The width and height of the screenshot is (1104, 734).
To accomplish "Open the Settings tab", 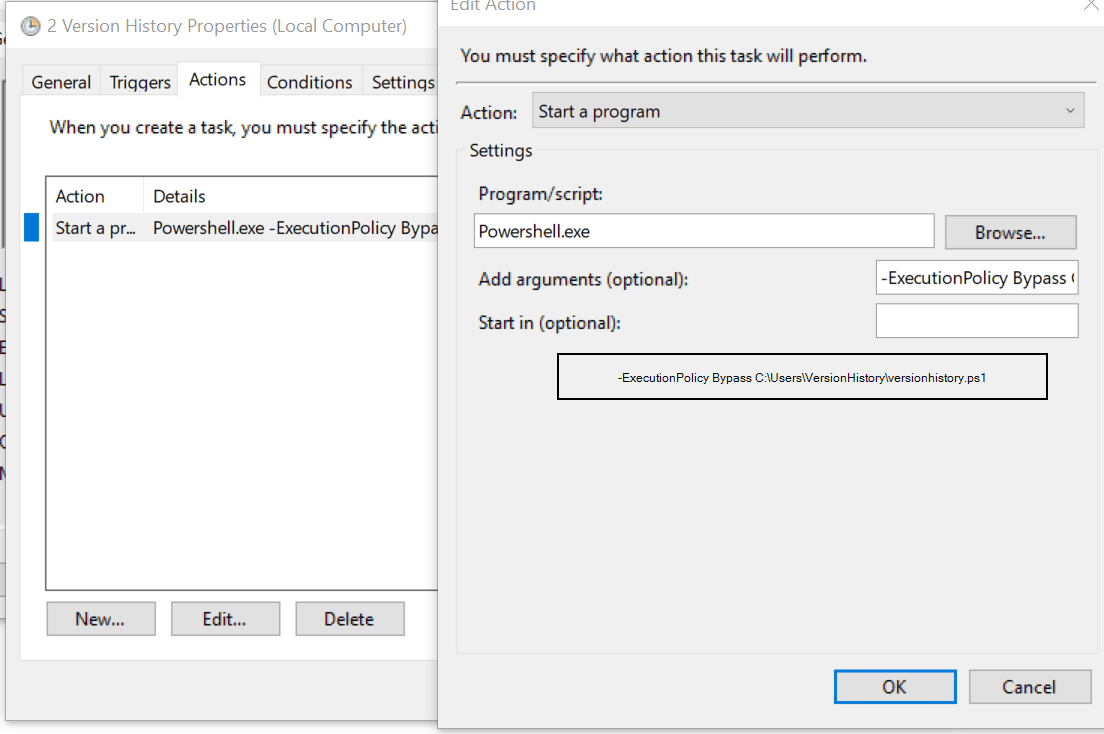I will (402, 81).
